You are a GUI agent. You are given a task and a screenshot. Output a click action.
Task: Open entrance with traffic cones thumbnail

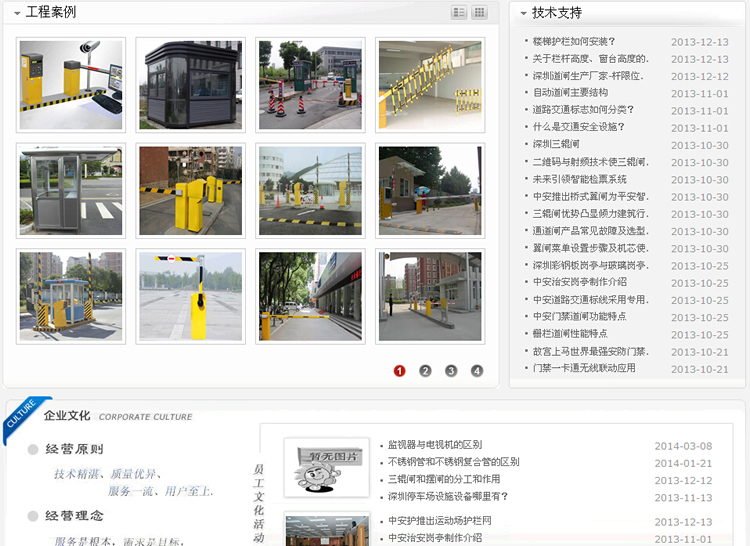[x=310, y=85]
